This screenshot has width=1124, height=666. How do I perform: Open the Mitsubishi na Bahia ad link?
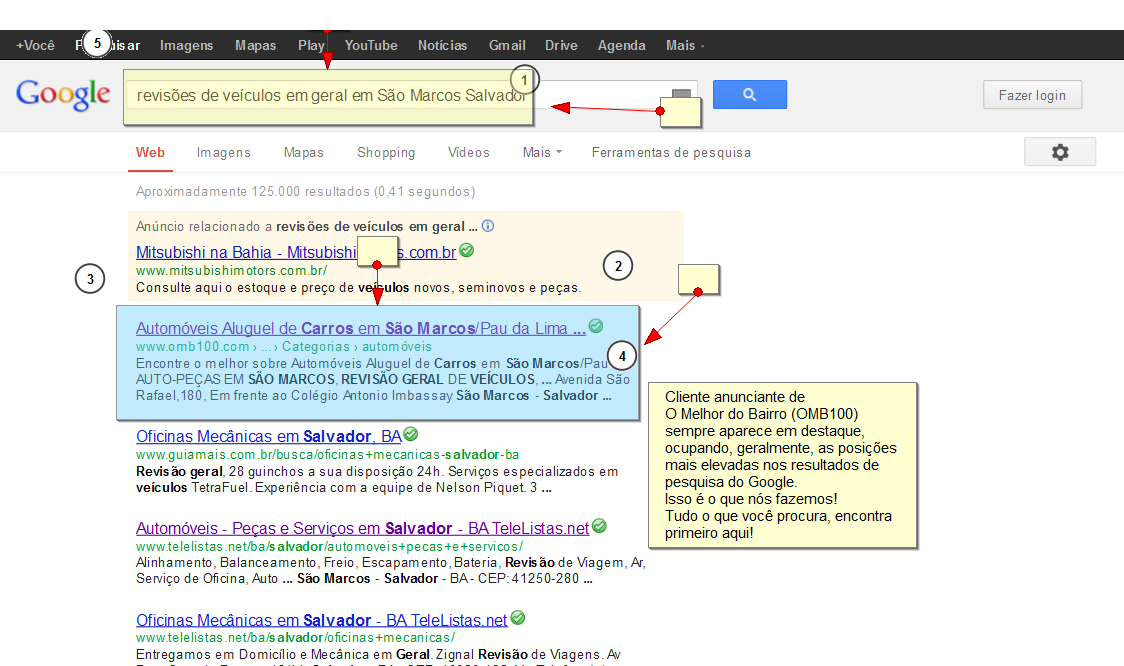click(x=296, y=252)
